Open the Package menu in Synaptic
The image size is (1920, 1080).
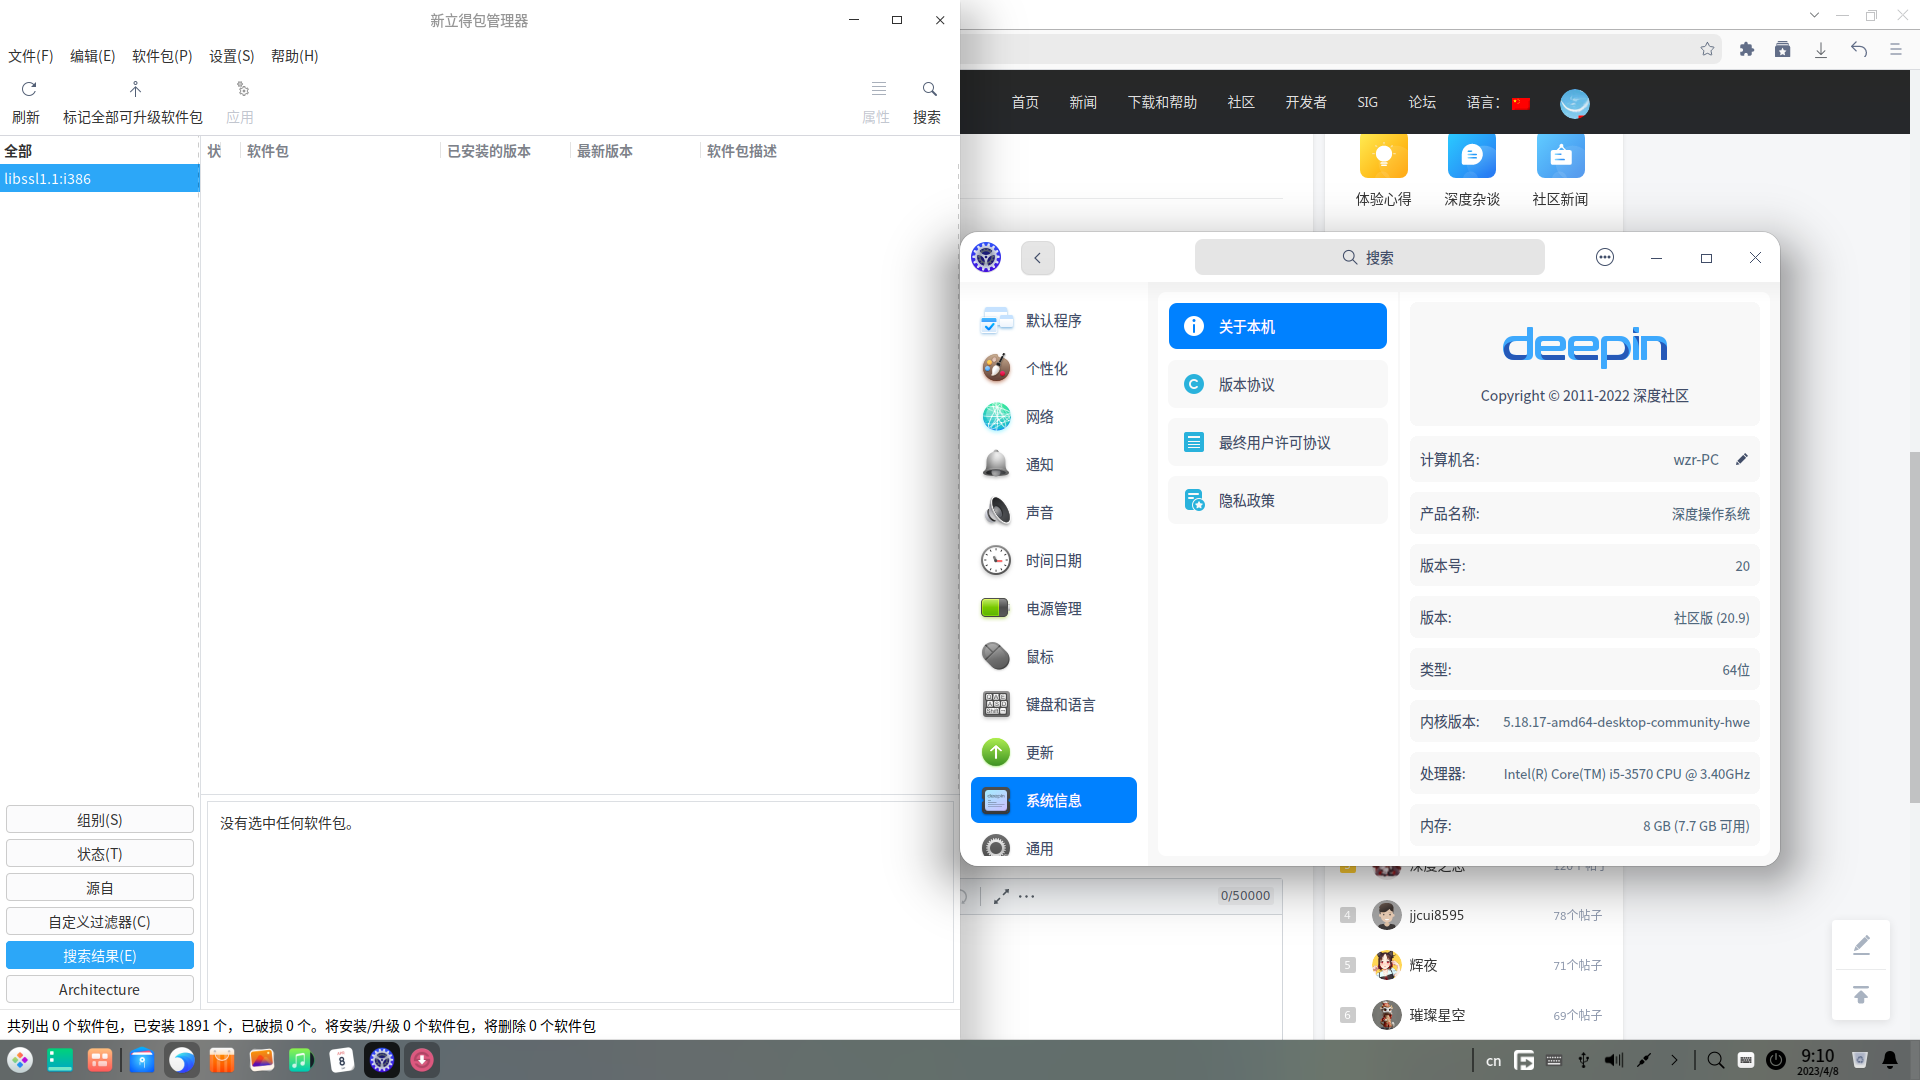161,56
